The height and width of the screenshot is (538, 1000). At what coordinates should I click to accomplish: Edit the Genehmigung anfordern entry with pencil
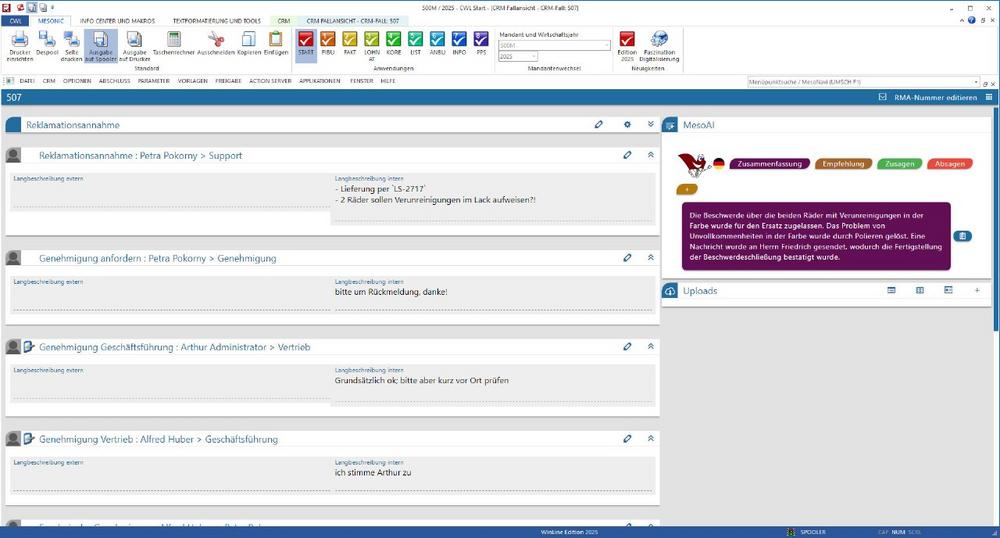click(x=627, y=258)
